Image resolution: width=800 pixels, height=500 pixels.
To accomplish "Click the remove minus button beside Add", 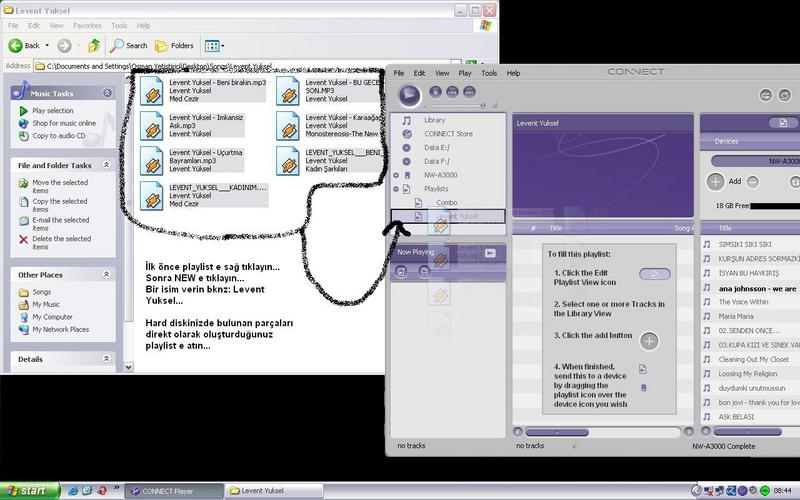I will click(x=753, y=182).
